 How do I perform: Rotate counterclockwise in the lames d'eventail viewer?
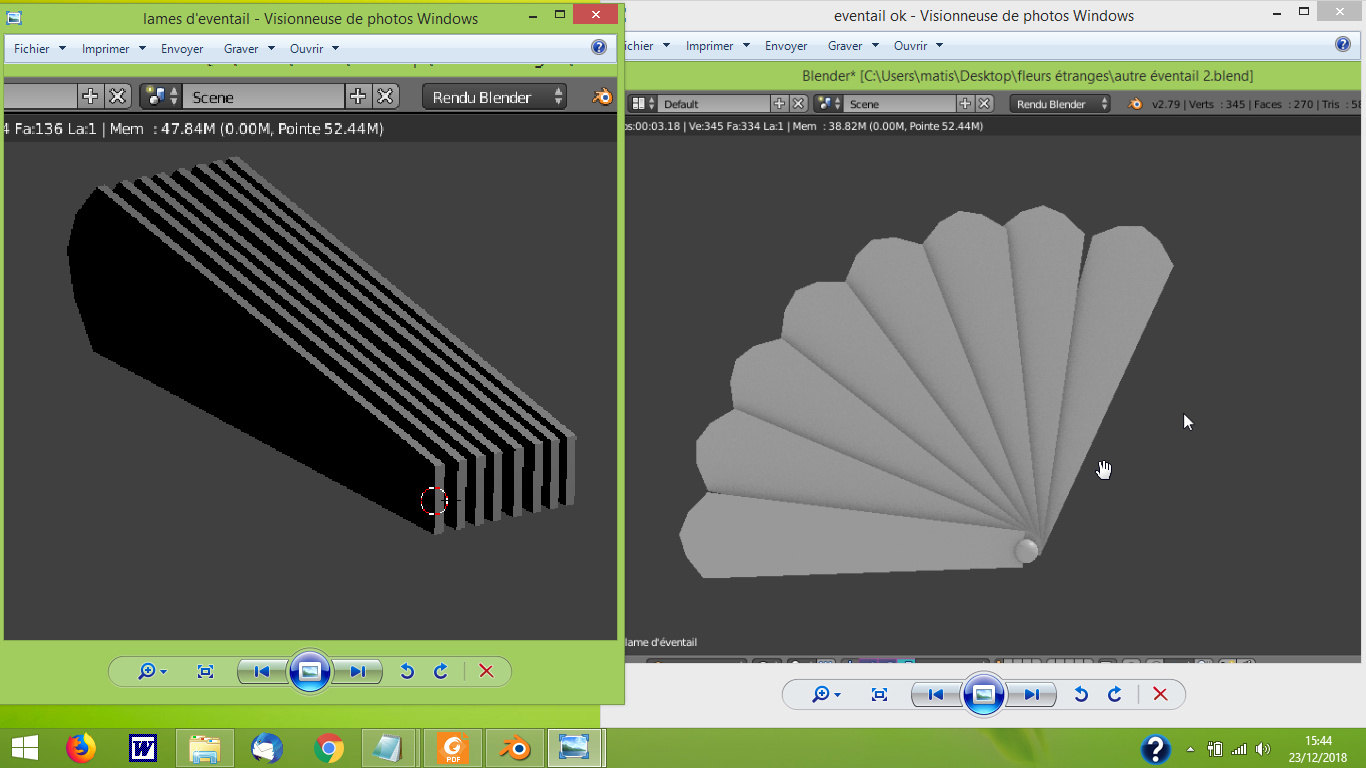[x=407, y=671]
